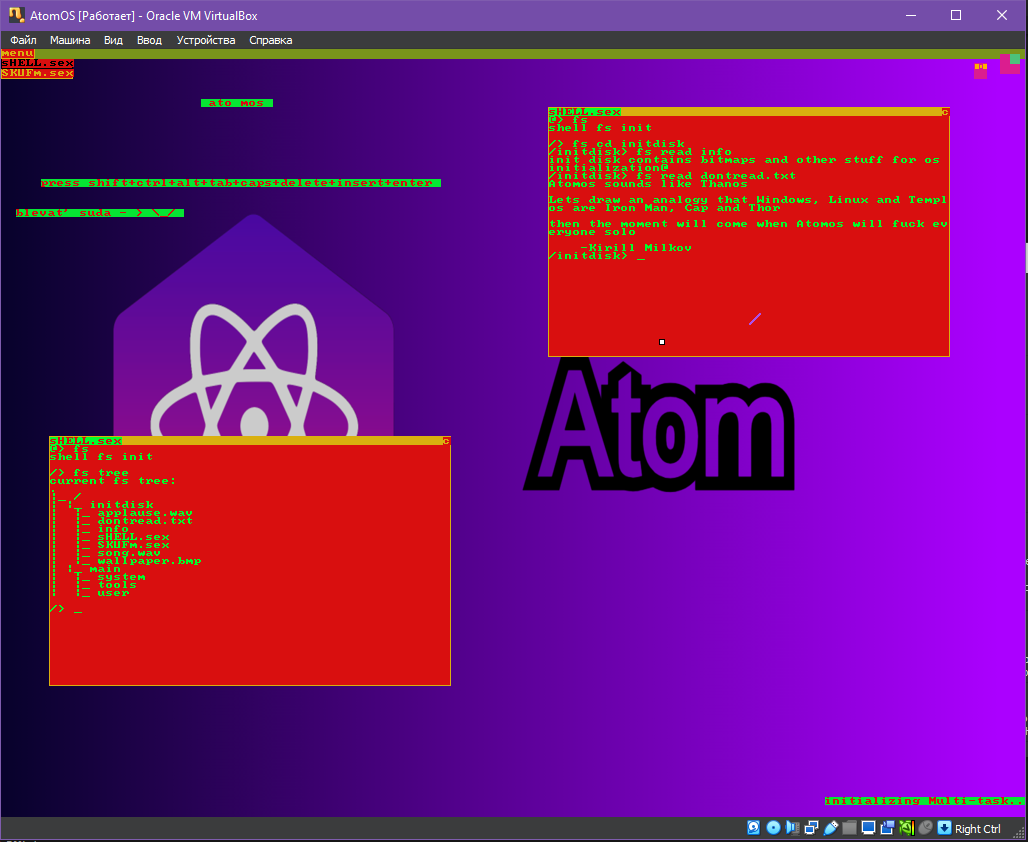
Task: Click the video recording status icon
Action: point(887,828)
